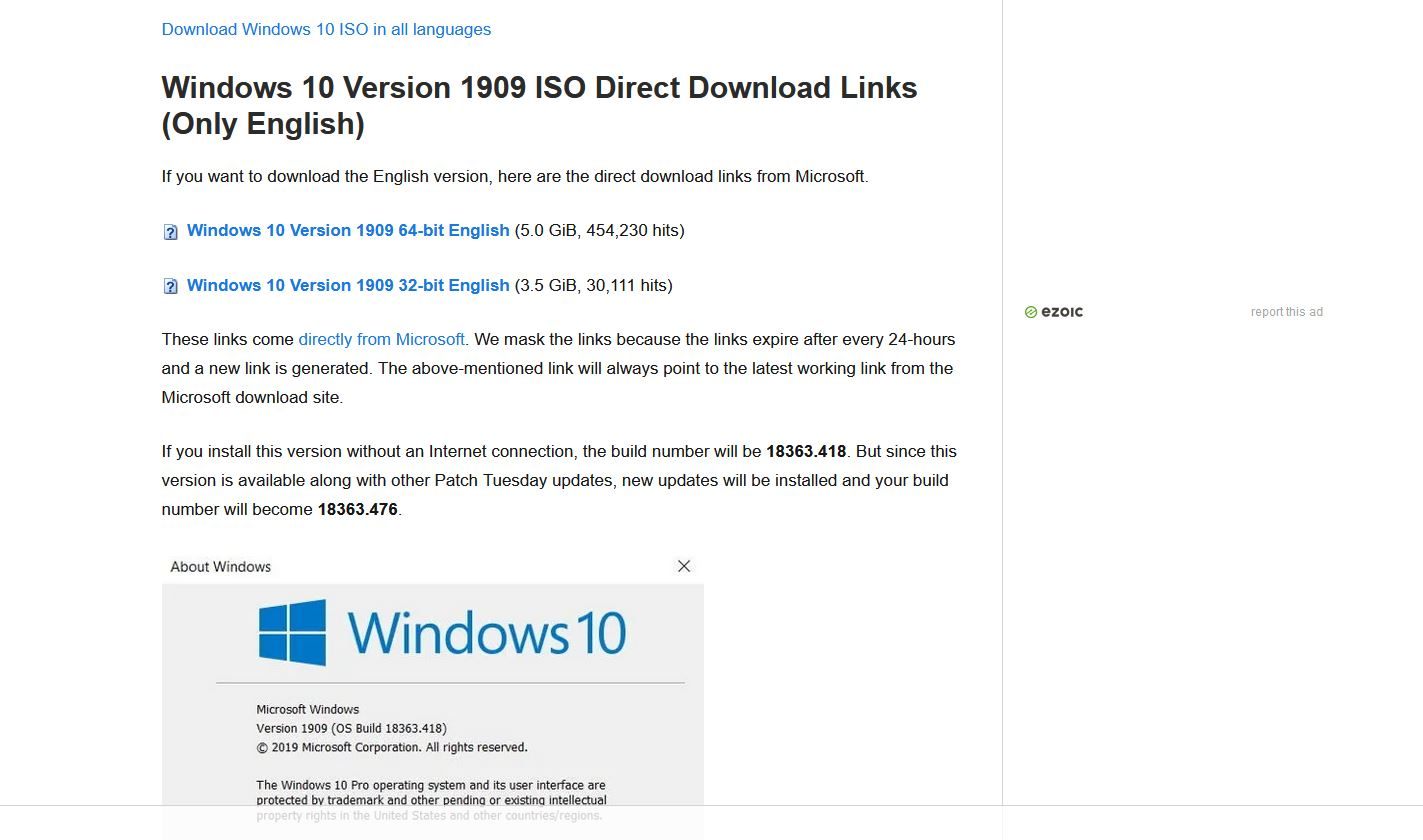Image resolution: width=1423 pixels, height=840 pixels.
Task: Click the green circular Ezoic logo icon
Action: [x=1031, y=312]
